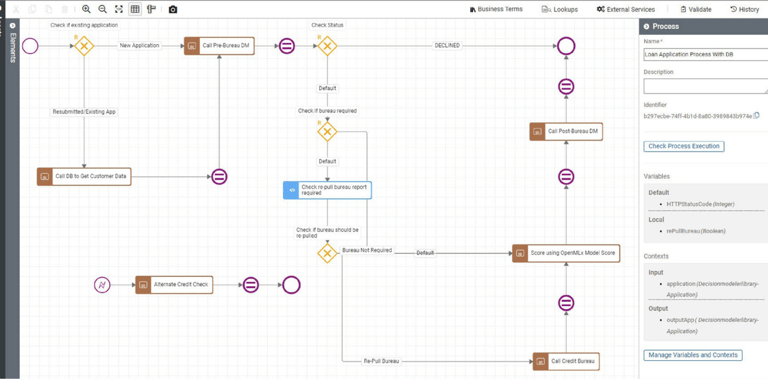The image size is (768, 379).
Task: Copy the process identifier
Action: [x=757, y=116]
